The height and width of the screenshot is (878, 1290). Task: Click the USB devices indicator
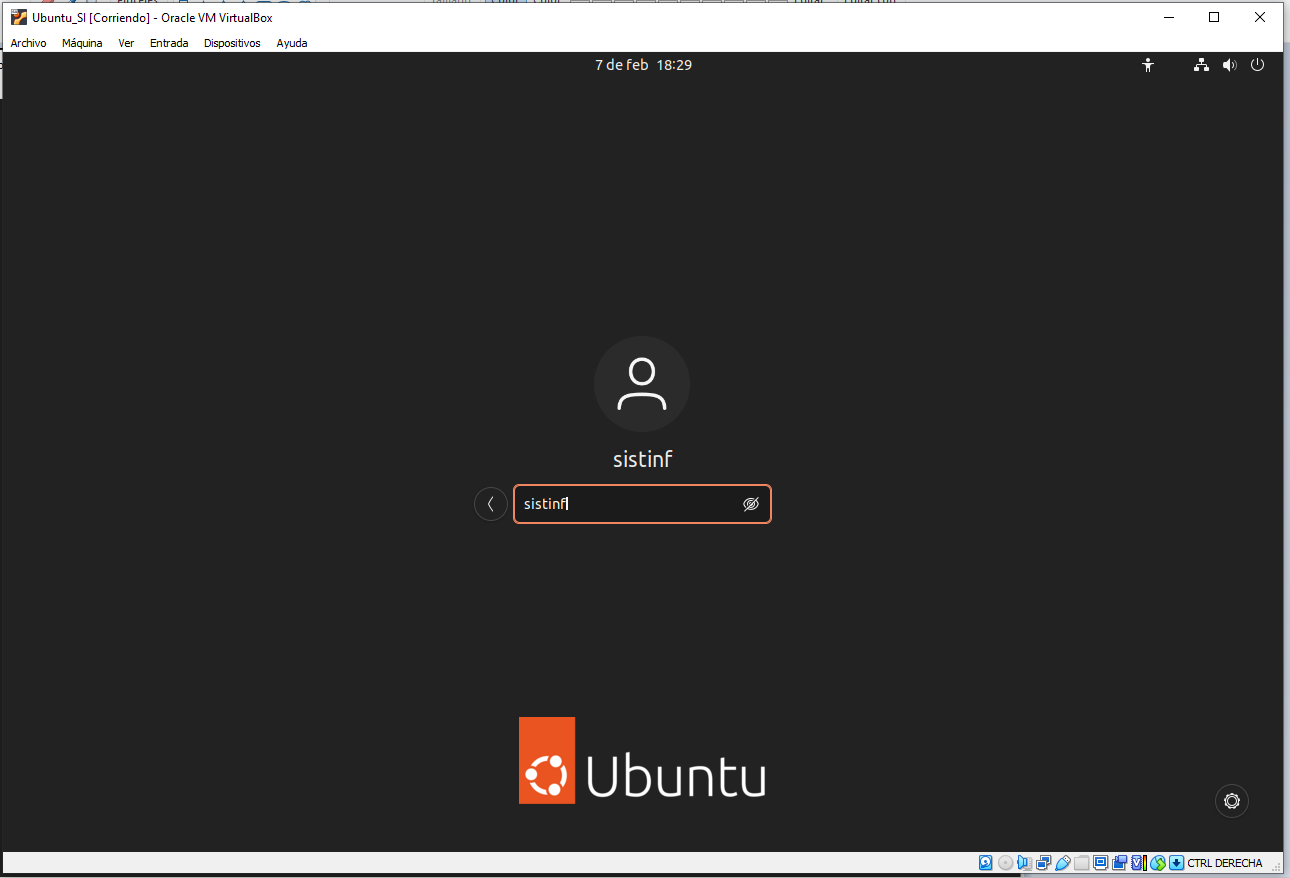click(x=1062, y=863)
